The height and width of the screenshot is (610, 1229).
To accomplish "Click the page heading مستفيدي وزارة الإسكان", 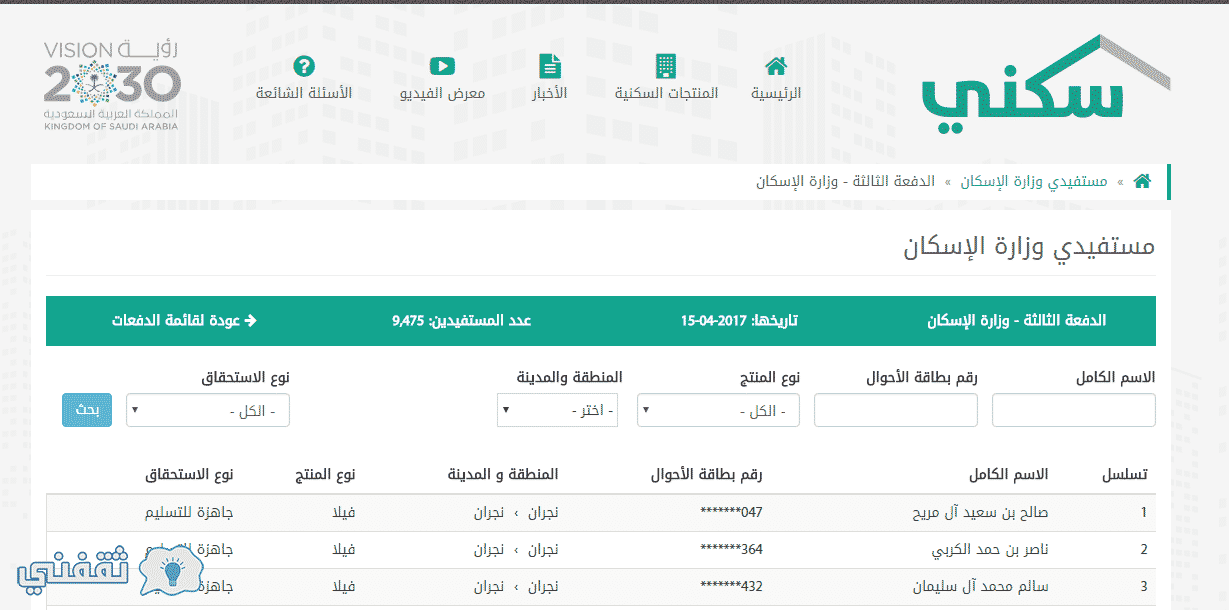I will pos(1029,247).
